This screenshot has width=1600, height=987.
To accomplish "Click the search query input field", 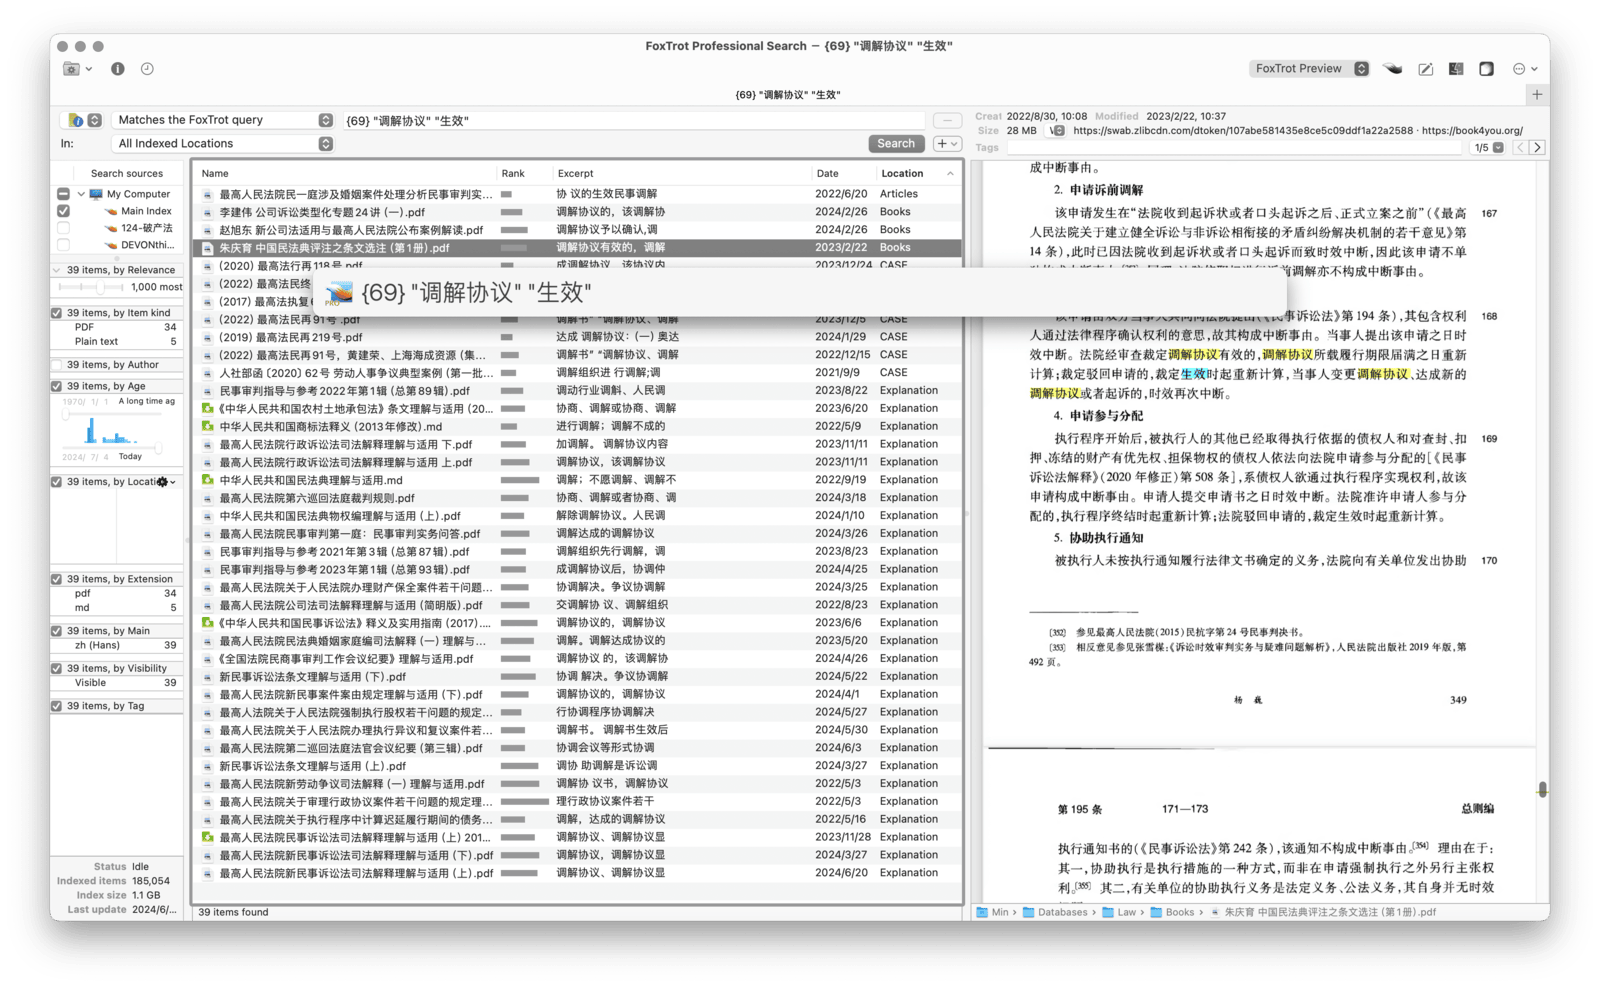I will point(634,121).
